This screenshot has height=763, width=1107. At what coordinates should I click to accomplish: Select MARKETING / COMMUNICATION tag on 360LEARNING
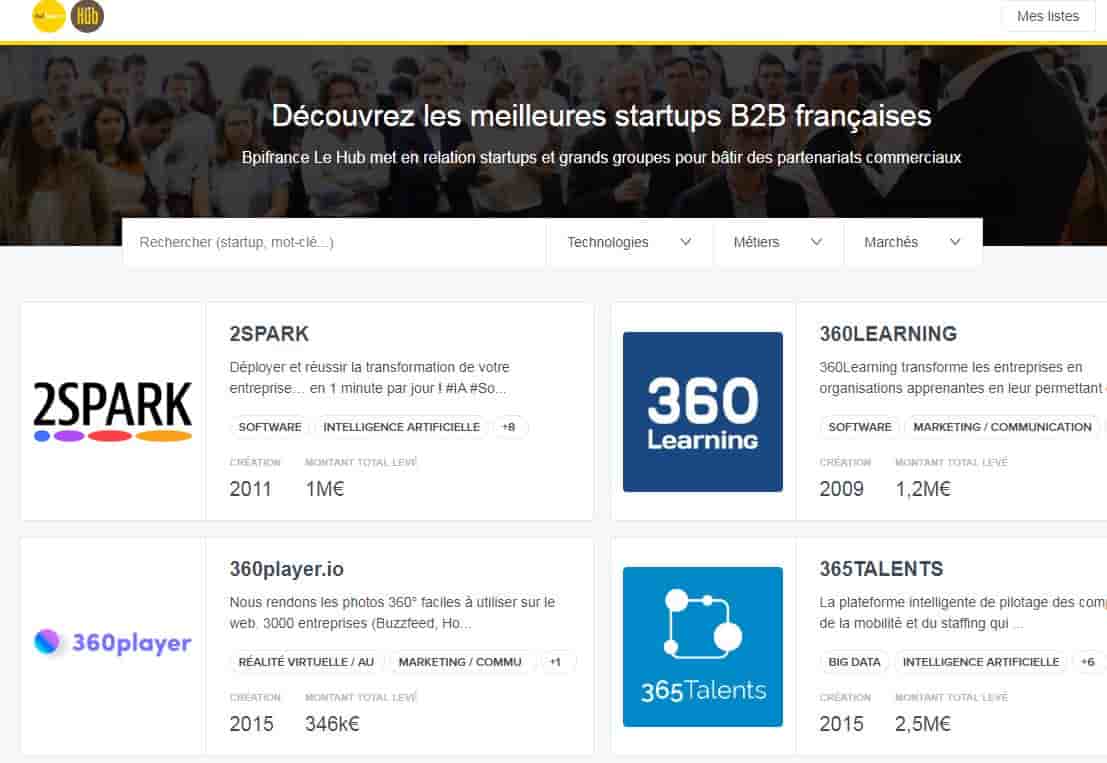tap(1003, 427)
